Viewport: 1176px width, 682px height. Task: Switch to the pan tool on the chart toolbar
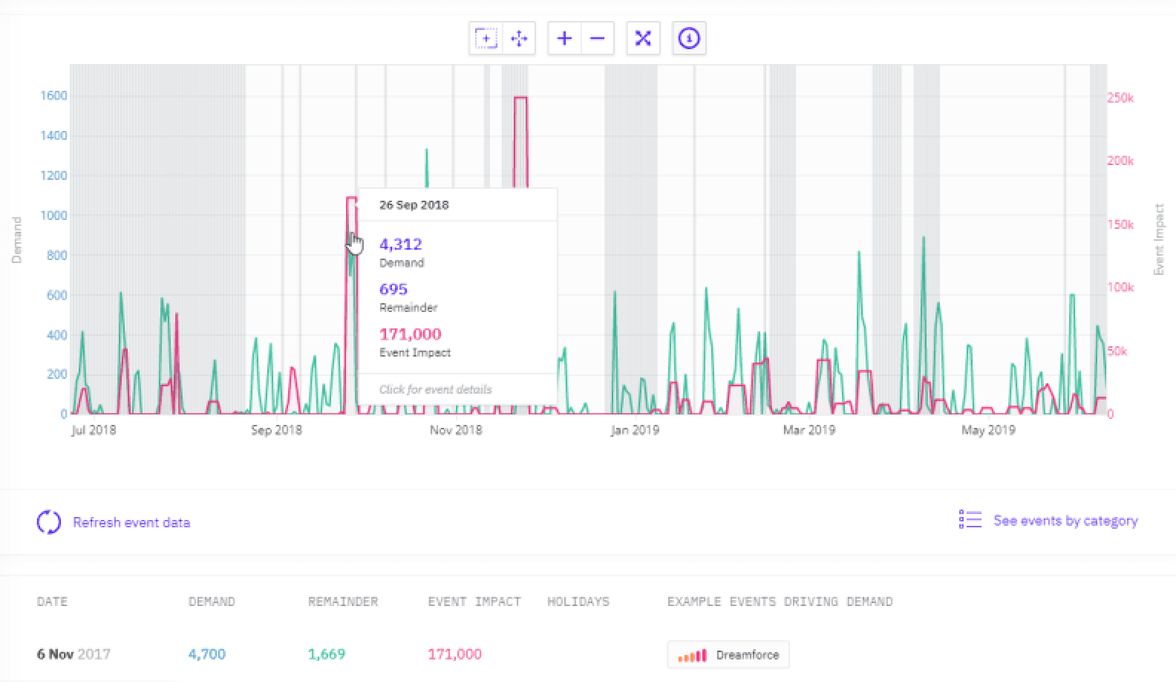click(519, 37)
